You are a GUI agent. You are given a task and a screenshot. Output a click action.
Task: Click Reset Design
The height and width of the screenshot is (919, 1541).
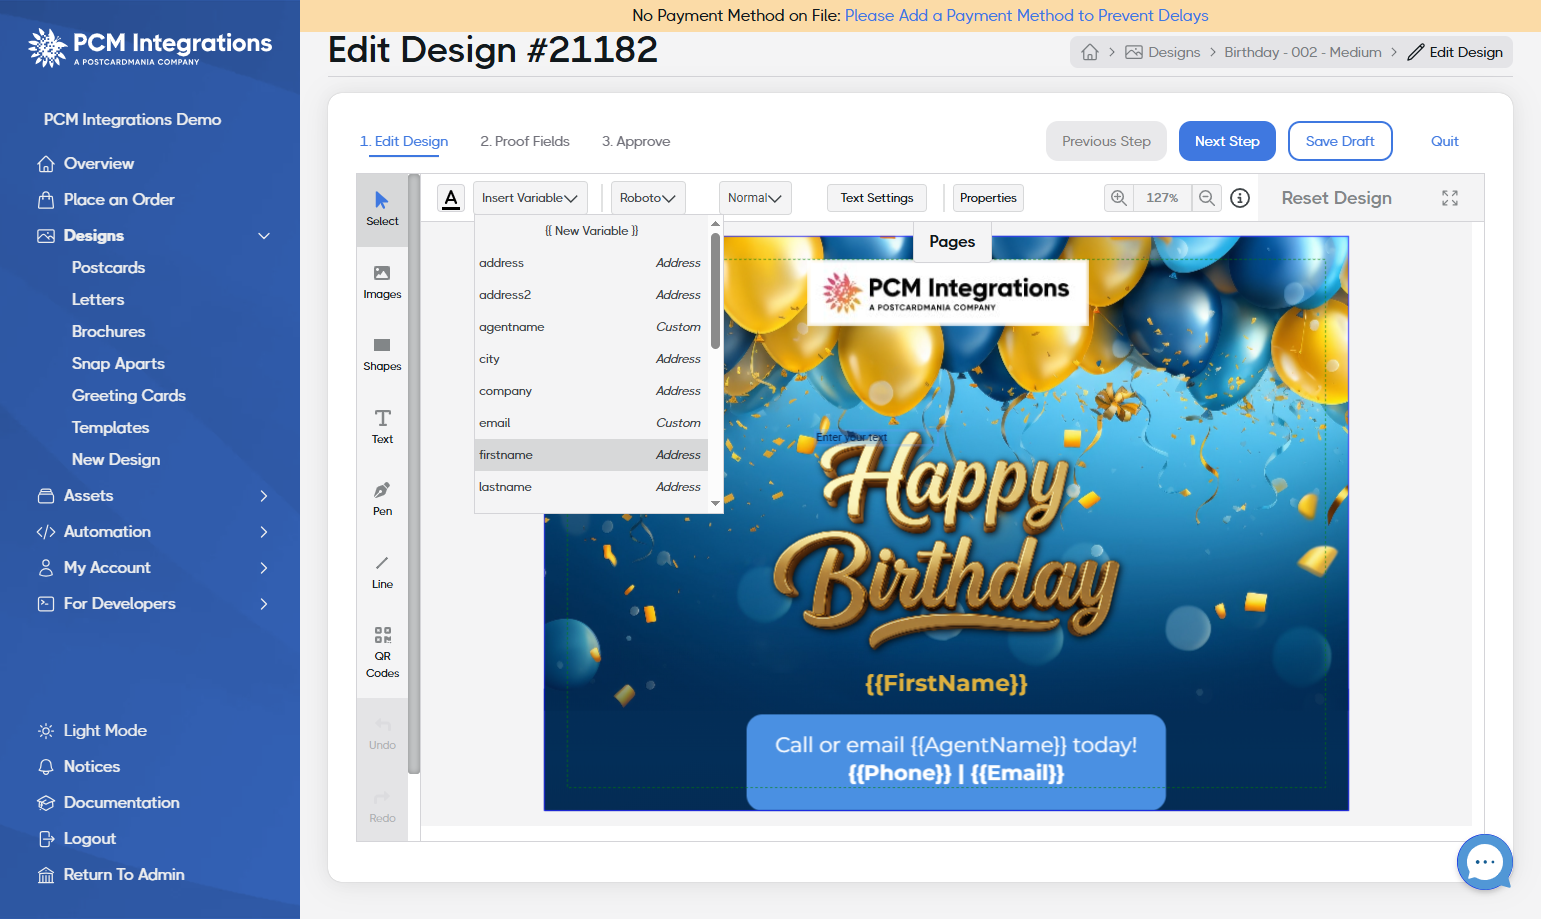point(1336,198)
